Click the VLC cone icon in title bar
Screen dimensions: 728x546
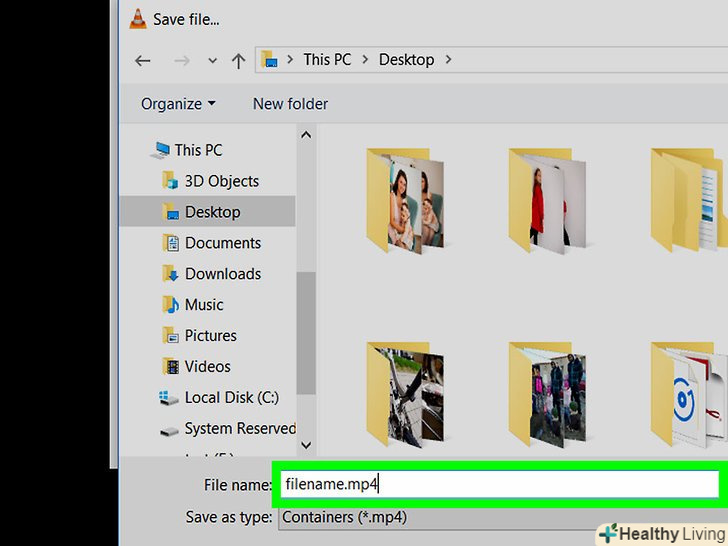click(137, 19)
